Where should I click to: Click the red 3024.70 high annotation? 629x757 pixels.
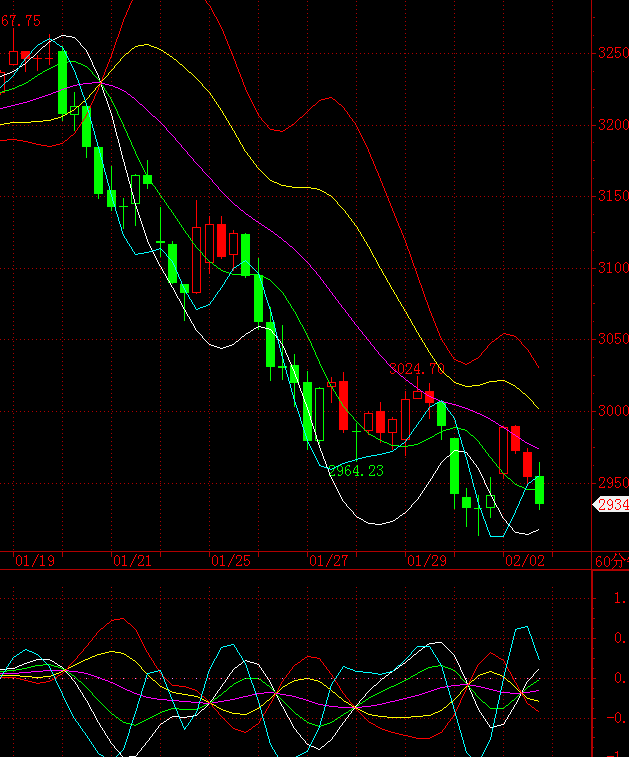tap(417, 369)
